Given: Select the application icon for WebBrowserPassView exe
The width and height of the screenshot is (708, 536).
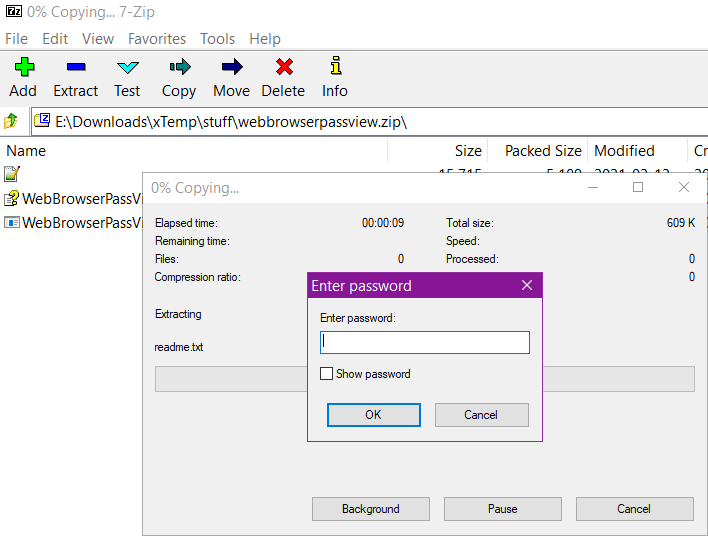Looking at the screenshot, I should [12, 222].
